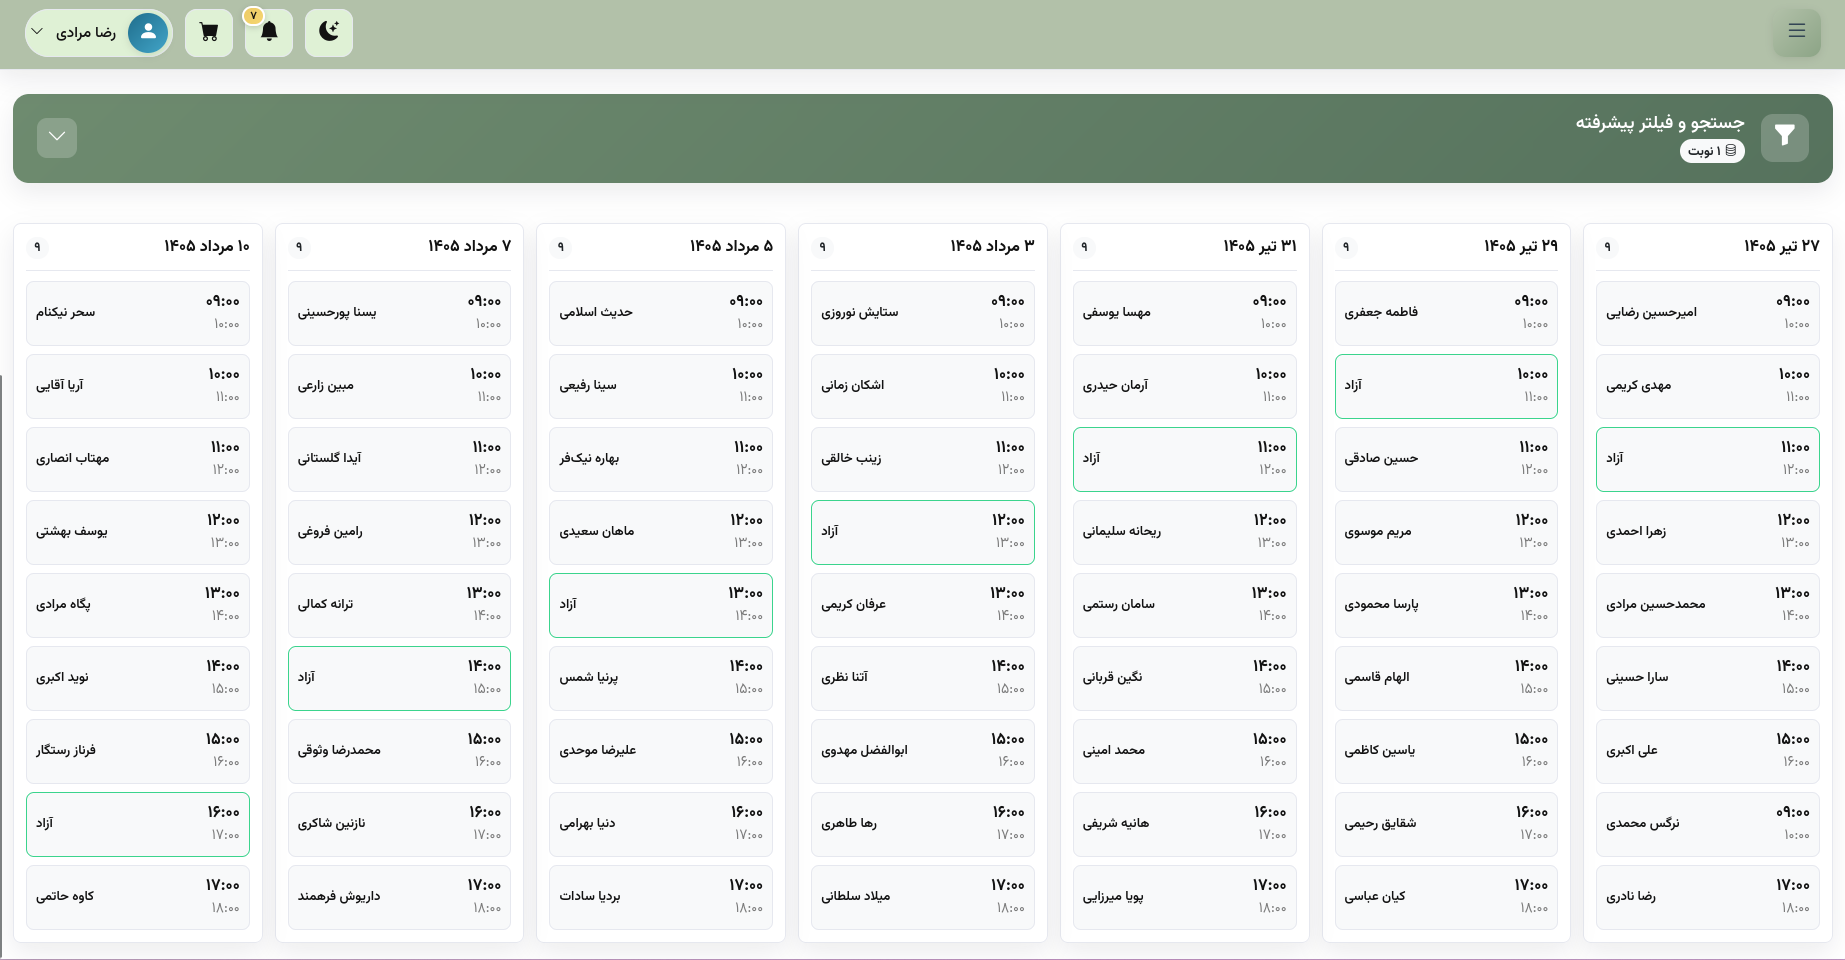Open رضا نادری appointment
Screen dimensions: 1845x960
(x=1708, y=897)
